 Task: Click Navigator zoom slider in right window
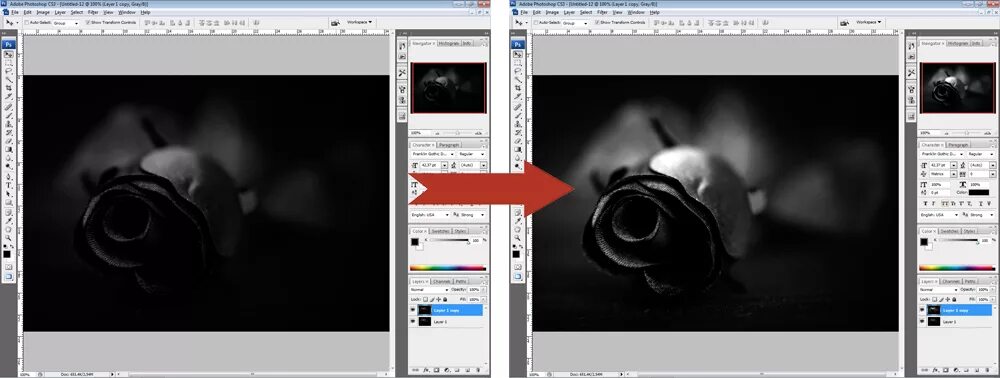click(966, 133)
